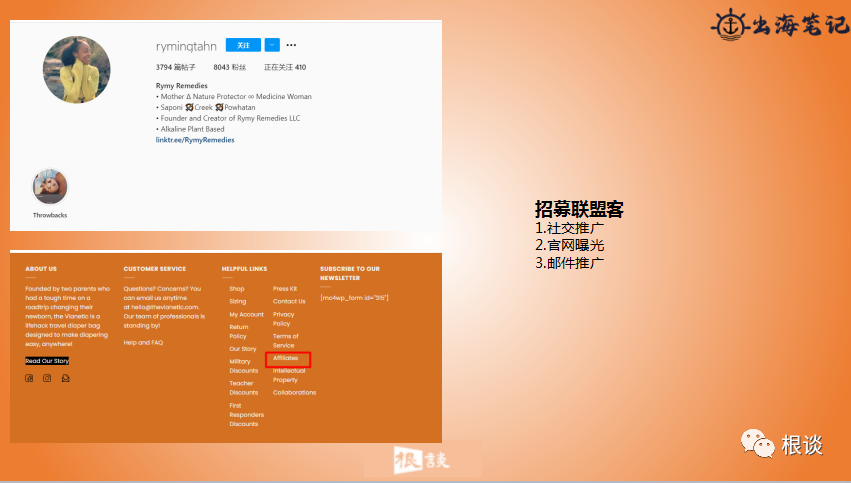Screen dimensions: 851x483
Task: Click the 招募联盟客 slide heading
Action: tap(579, 209)
